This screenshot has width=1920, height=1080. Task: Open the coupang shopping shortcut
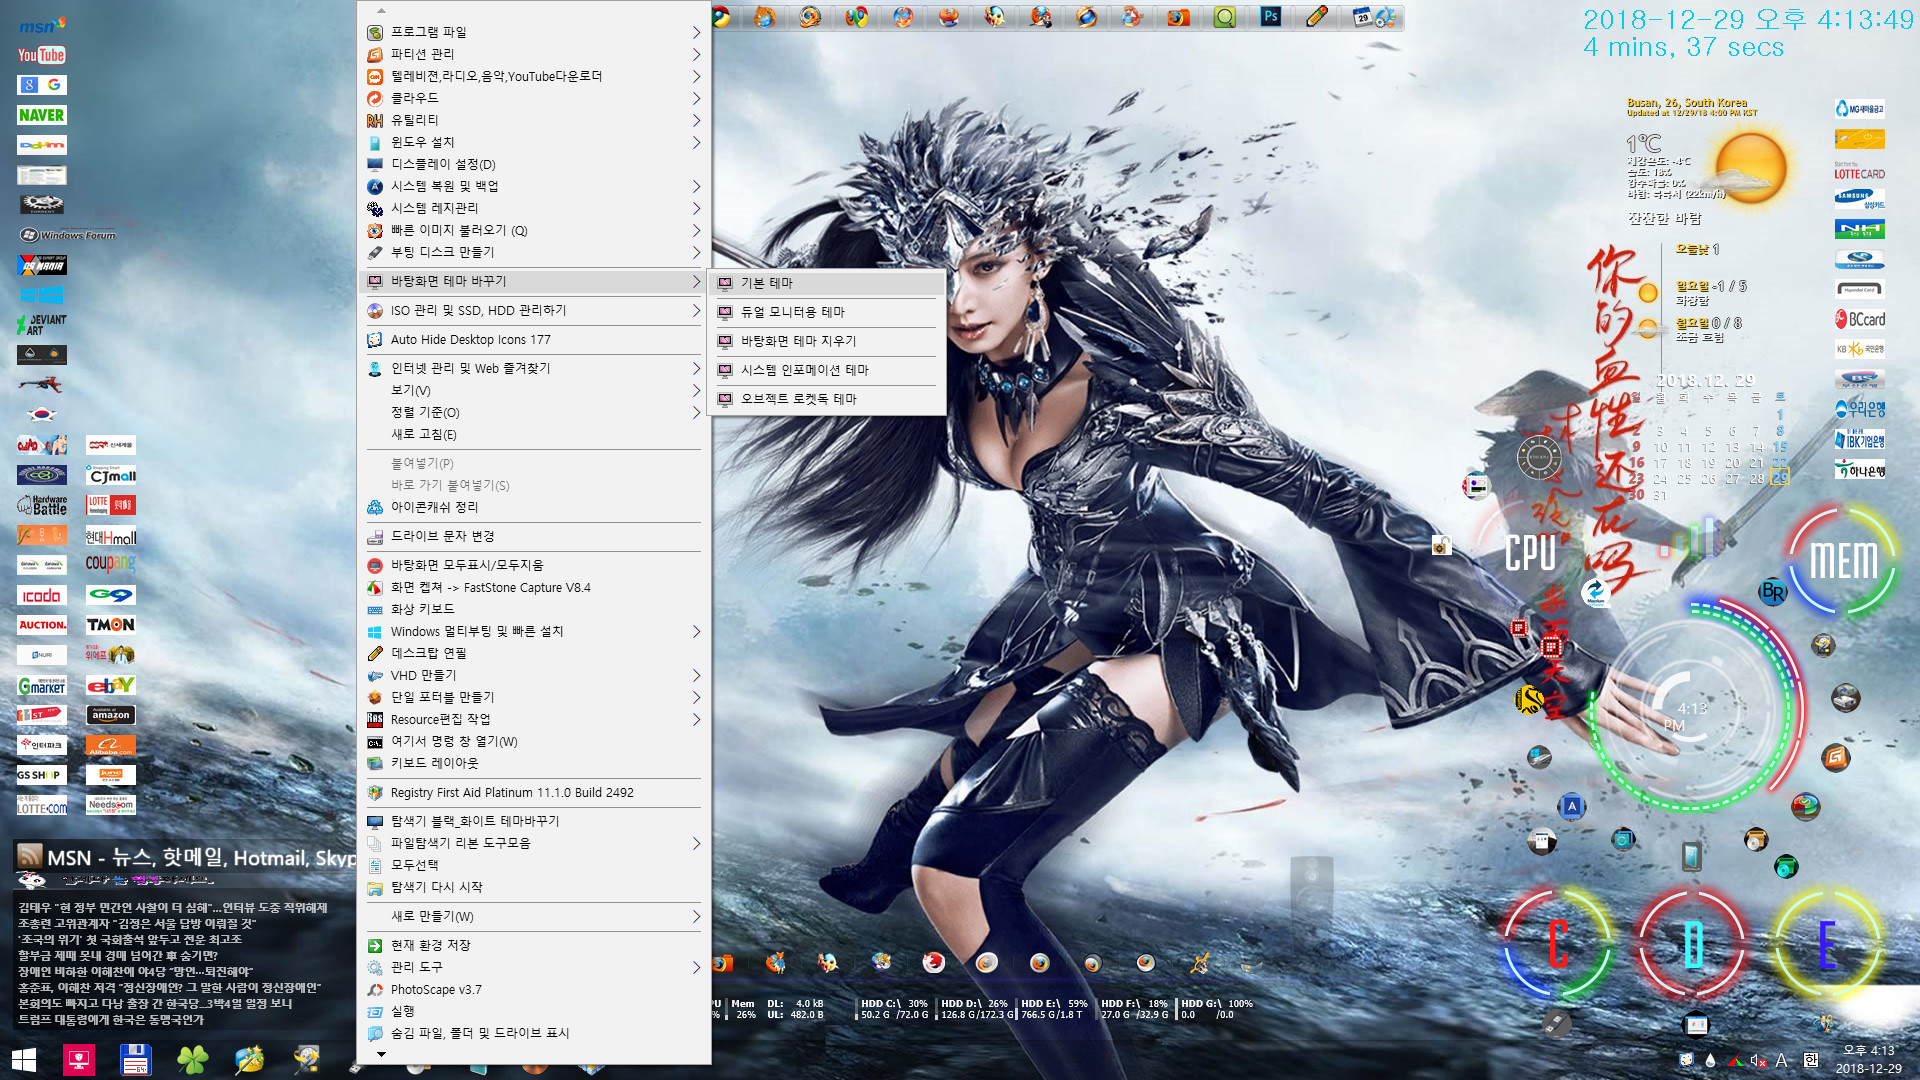tap(111, 564)
